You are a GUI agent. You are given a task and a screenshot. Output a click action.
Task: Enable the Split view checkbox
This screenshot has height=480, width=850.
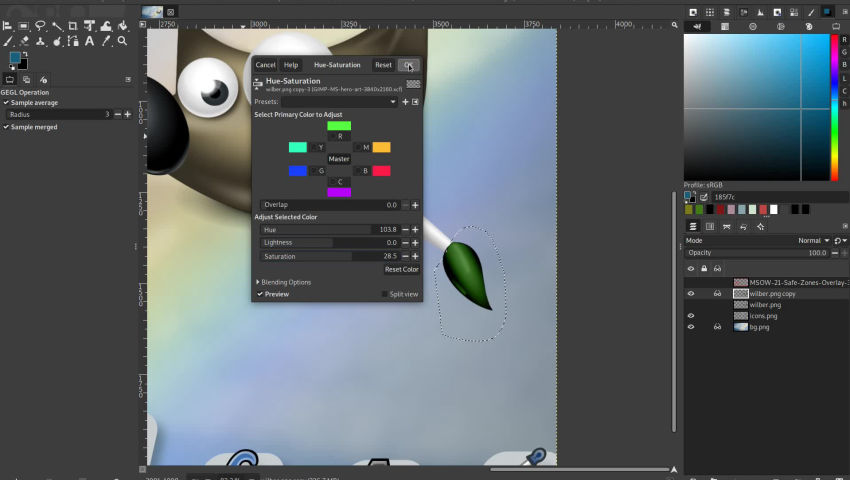[400, 294]
